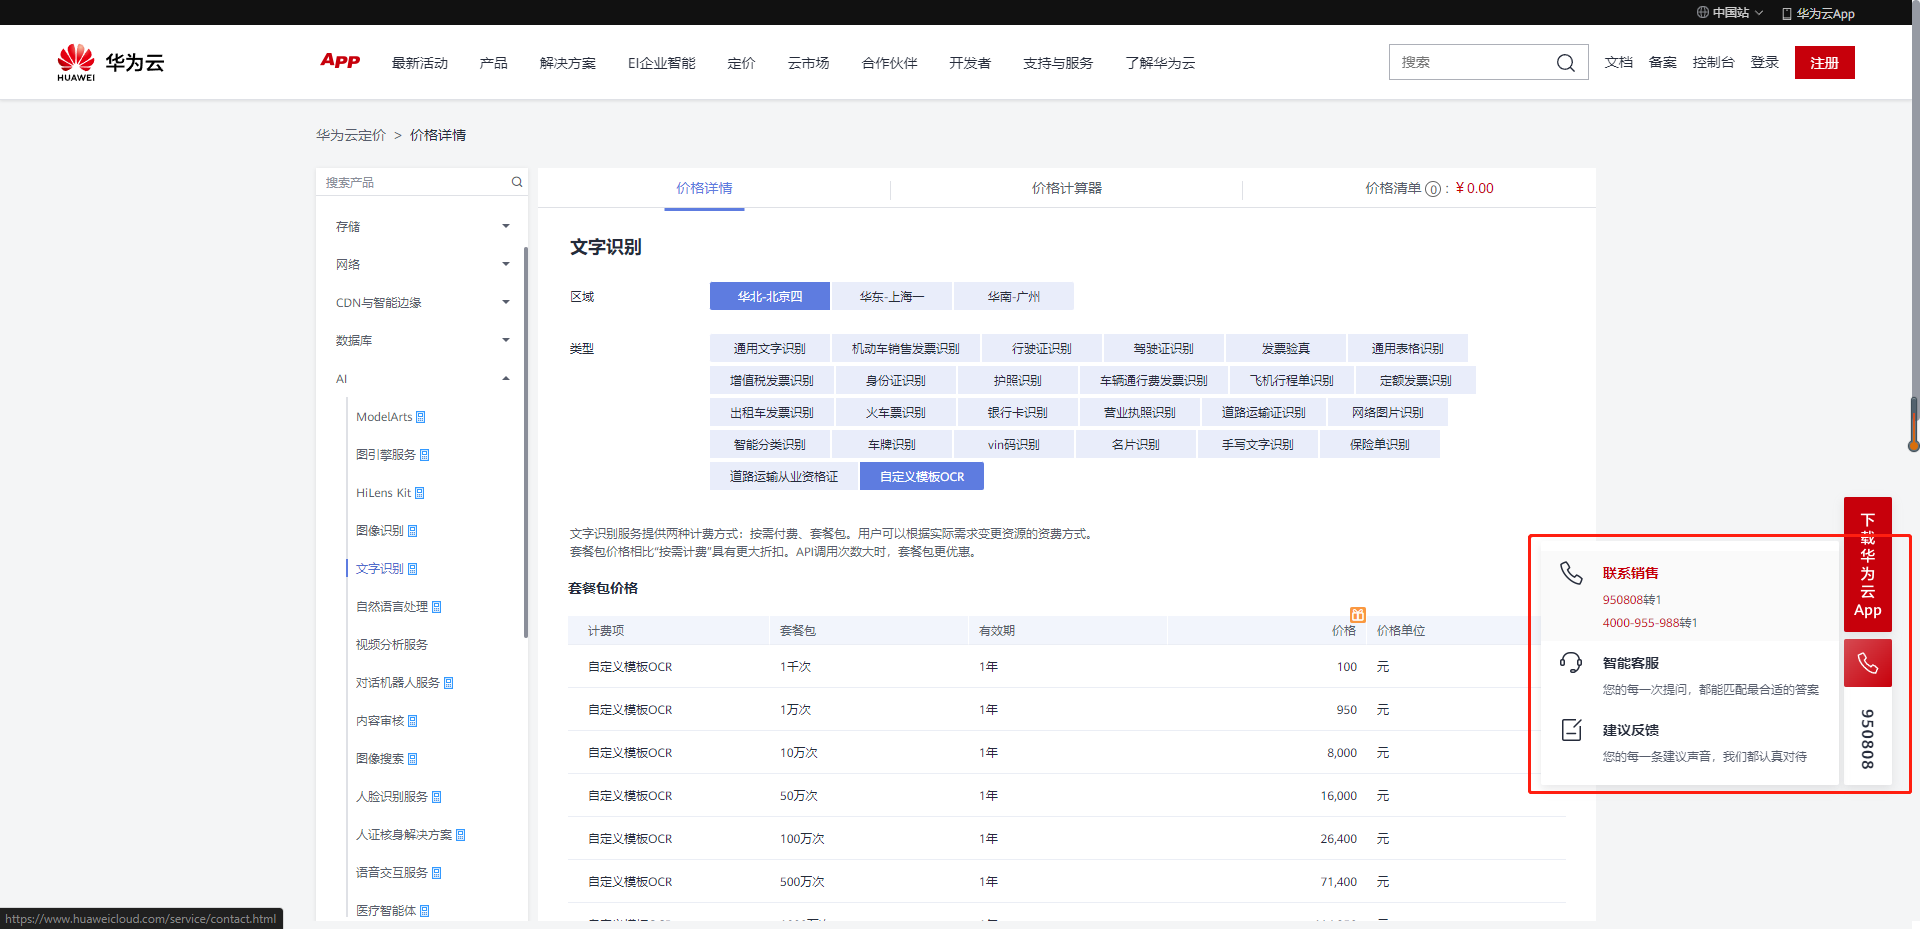
Task: Click the red phone icon in the floating sidebar
Action: coord(1868,663)
